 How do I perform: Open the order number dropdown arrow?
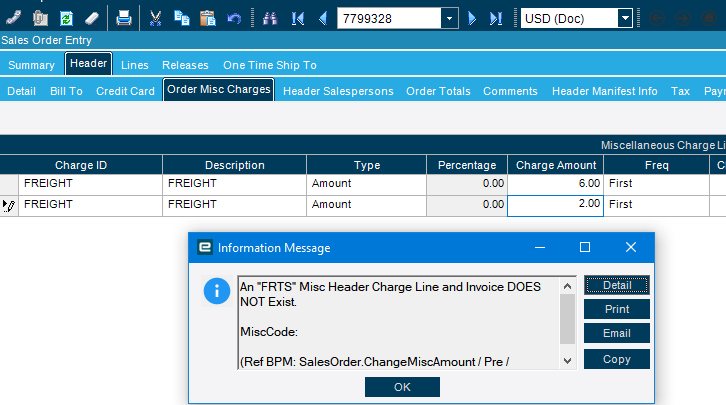point(449,19)
